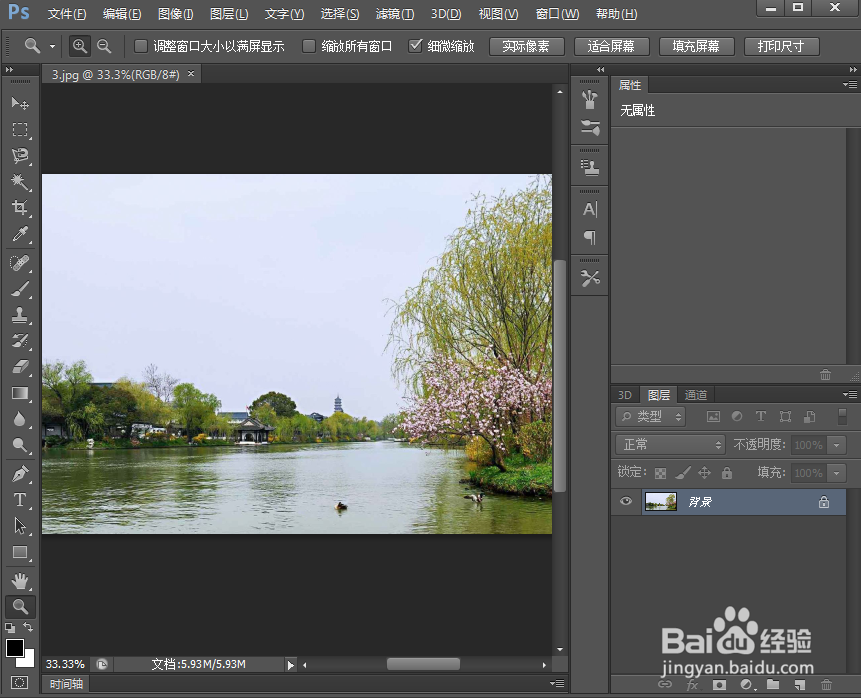Open the Character panel icon

pos(589,209)
